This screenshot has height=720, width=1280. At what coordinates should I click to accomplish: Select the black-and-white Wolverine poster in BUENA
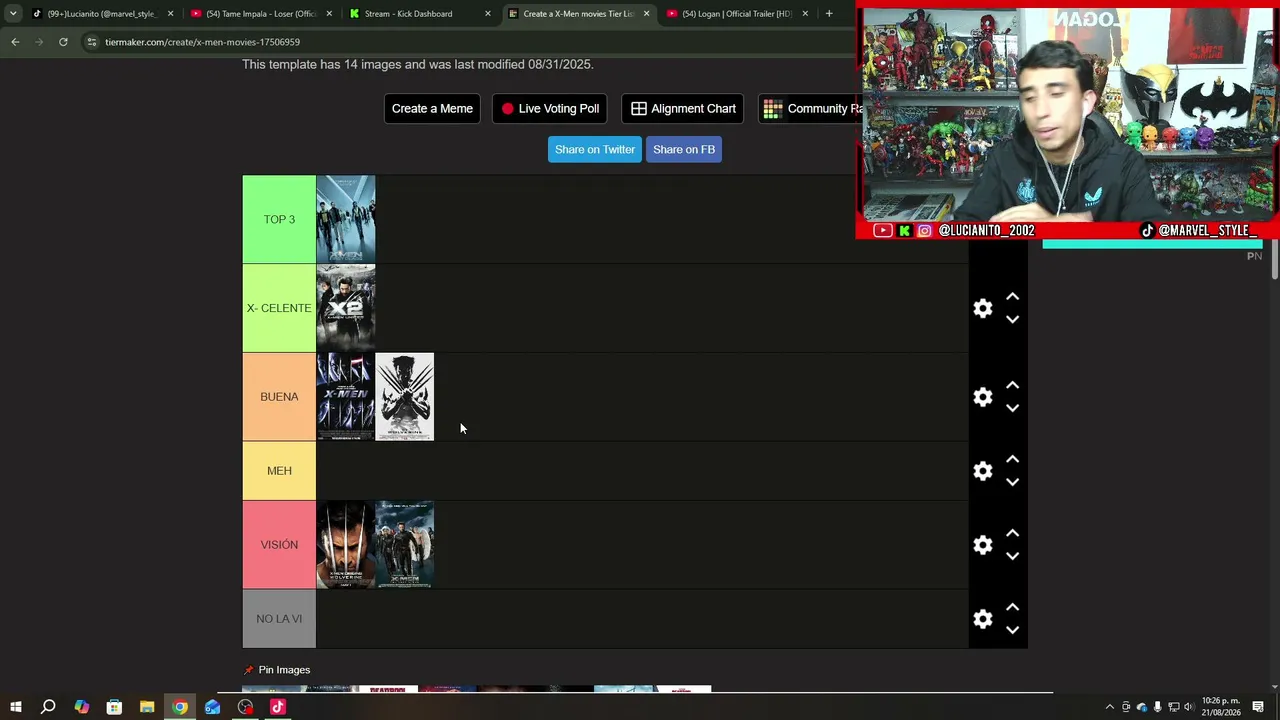point(405,397)
